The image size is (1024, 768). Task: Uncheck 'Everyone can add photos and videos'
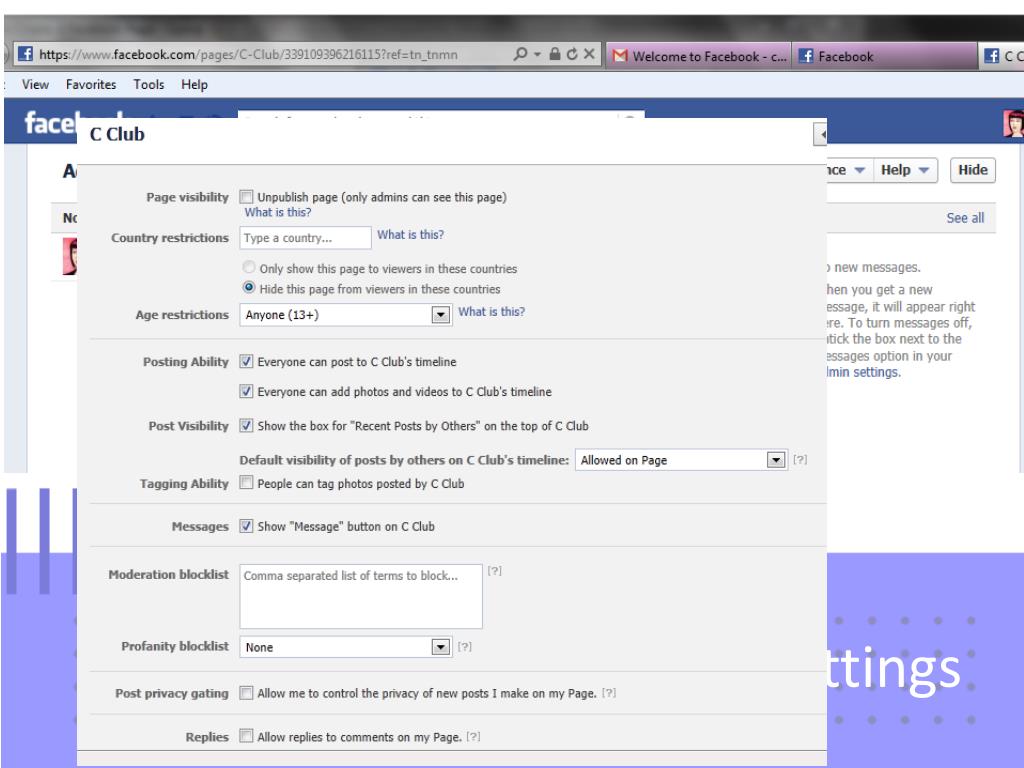tap(246, 391)
